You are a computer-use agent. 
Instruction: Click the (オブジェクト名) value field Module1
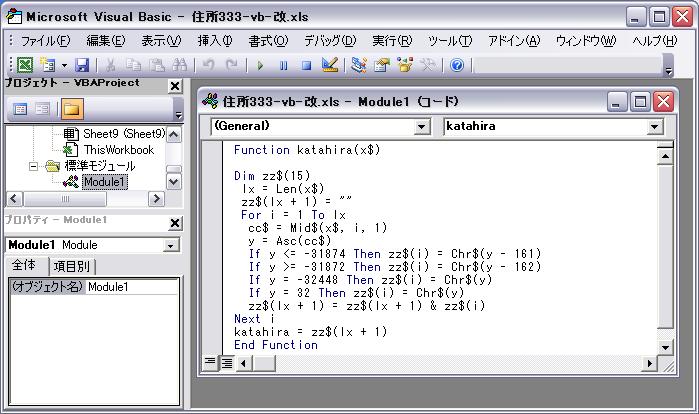[x=132, y=287]
